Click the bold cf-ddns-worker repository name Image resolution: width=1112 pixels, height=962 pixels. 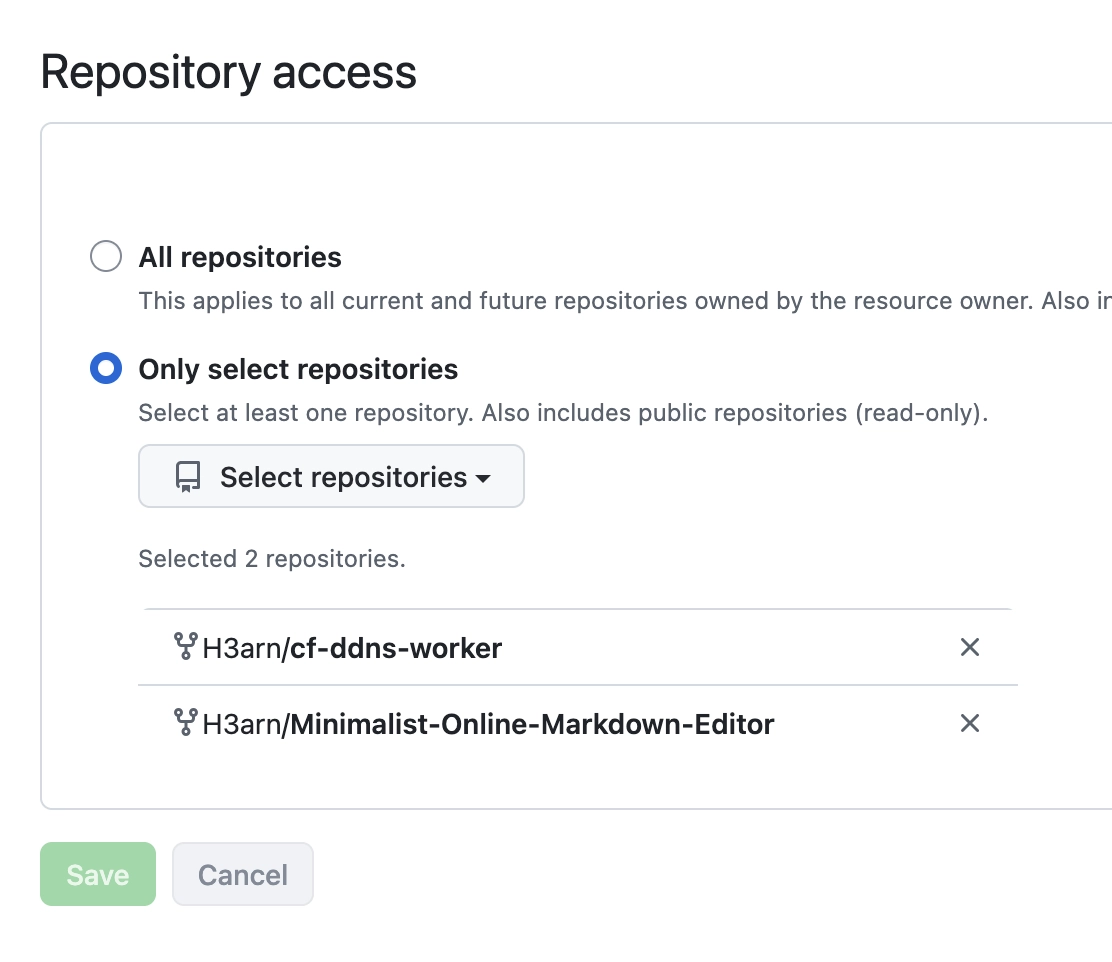coord(396,649)
